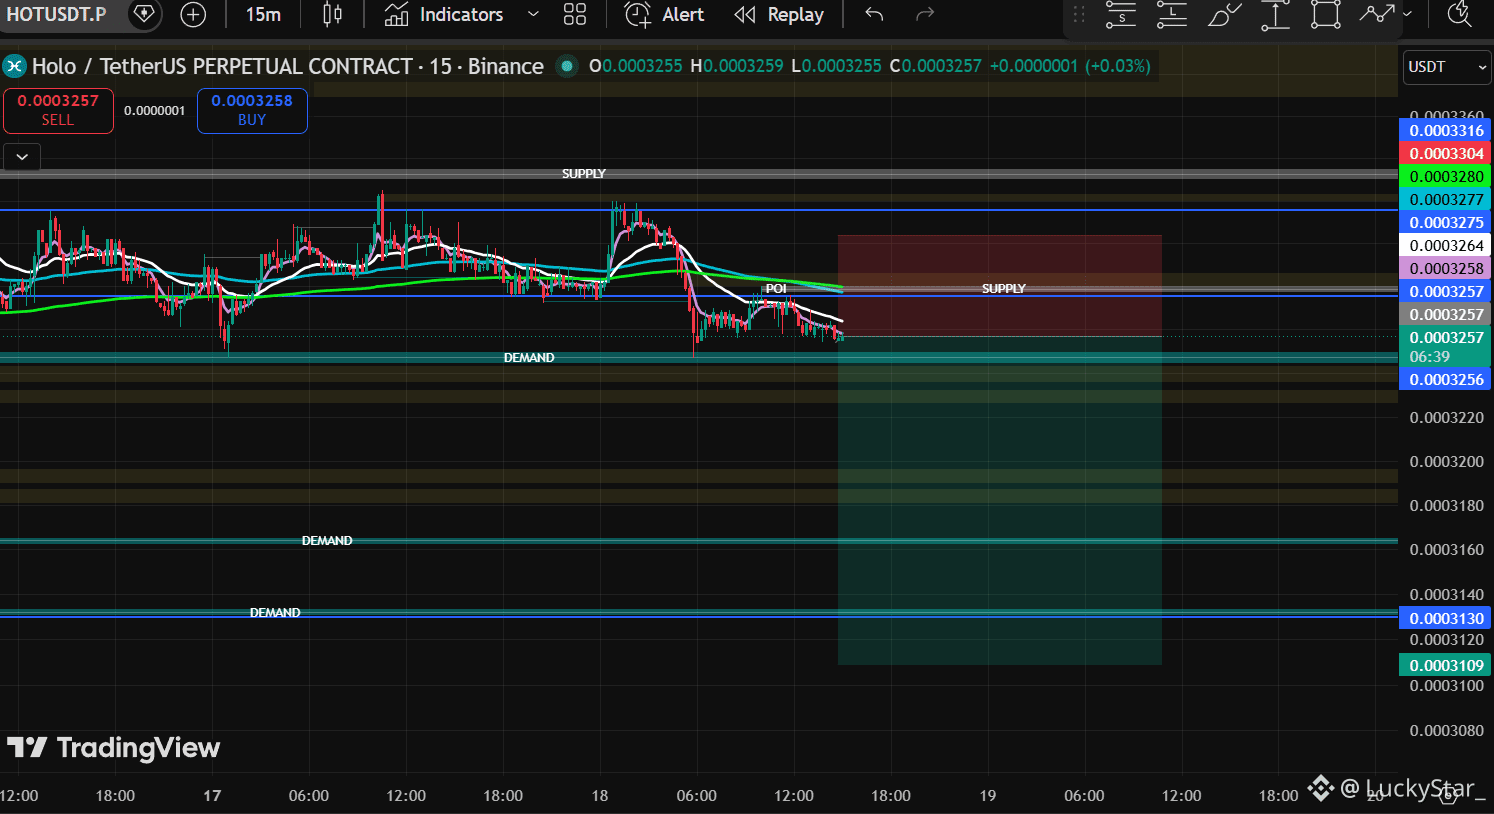Viewport: 1494px width, 814px height.
Task: Select the upper SUPPLY zone label
Action: [584, 174]
